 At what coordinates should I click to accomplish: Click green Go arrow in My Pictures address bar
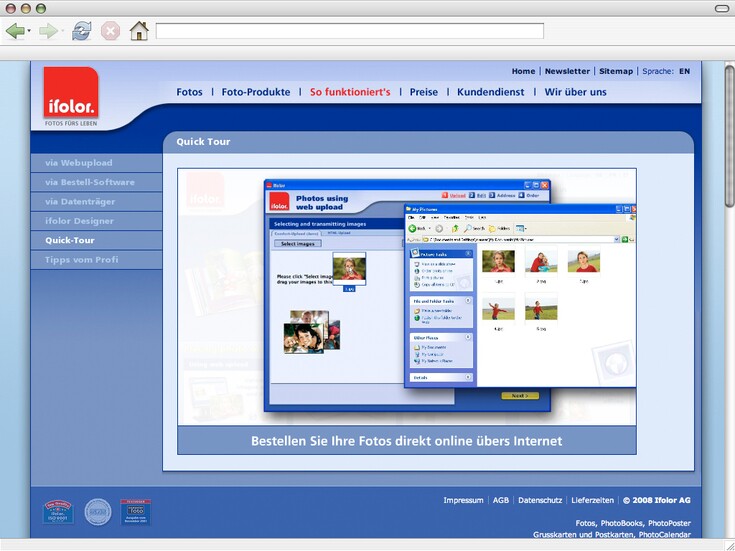(x=625, y=240)
